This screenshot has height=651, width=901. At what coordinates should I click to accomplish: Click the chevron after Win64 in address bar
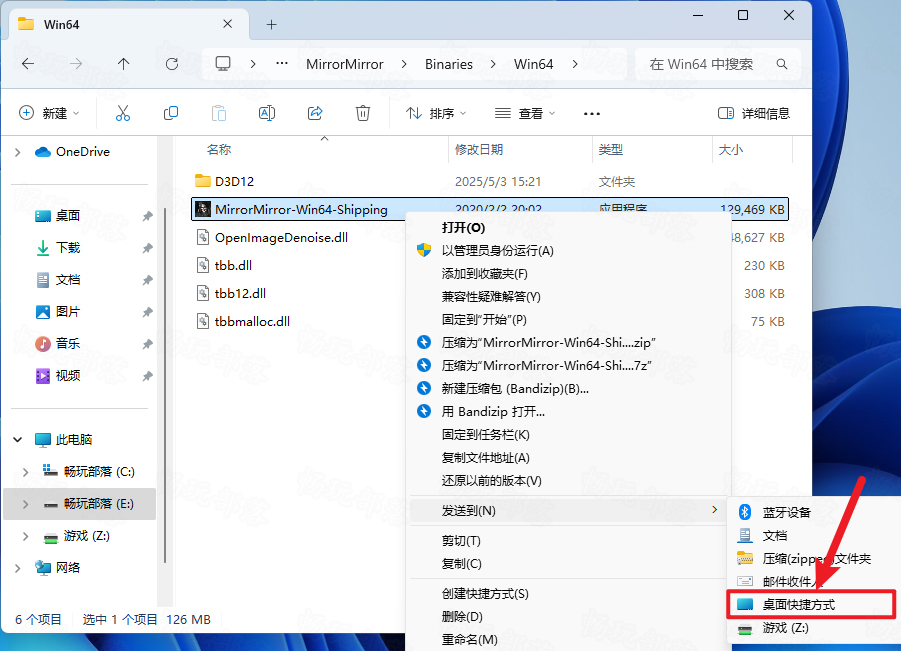[575, 64]
